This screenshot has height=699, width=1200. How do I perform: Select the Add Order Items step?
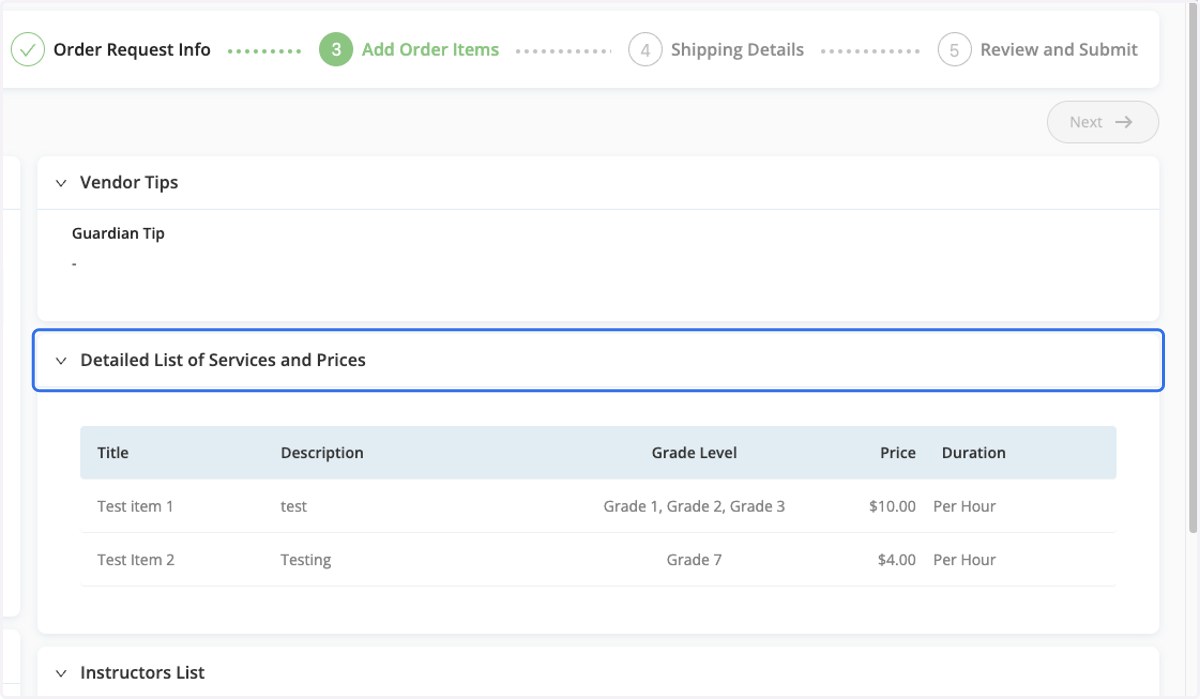coord(430,50)
